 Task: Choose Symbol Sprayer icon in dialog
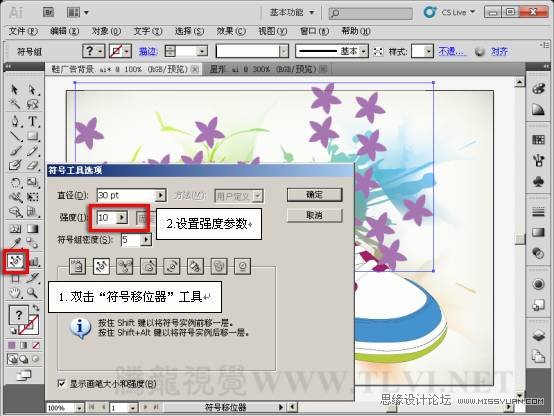78,266
